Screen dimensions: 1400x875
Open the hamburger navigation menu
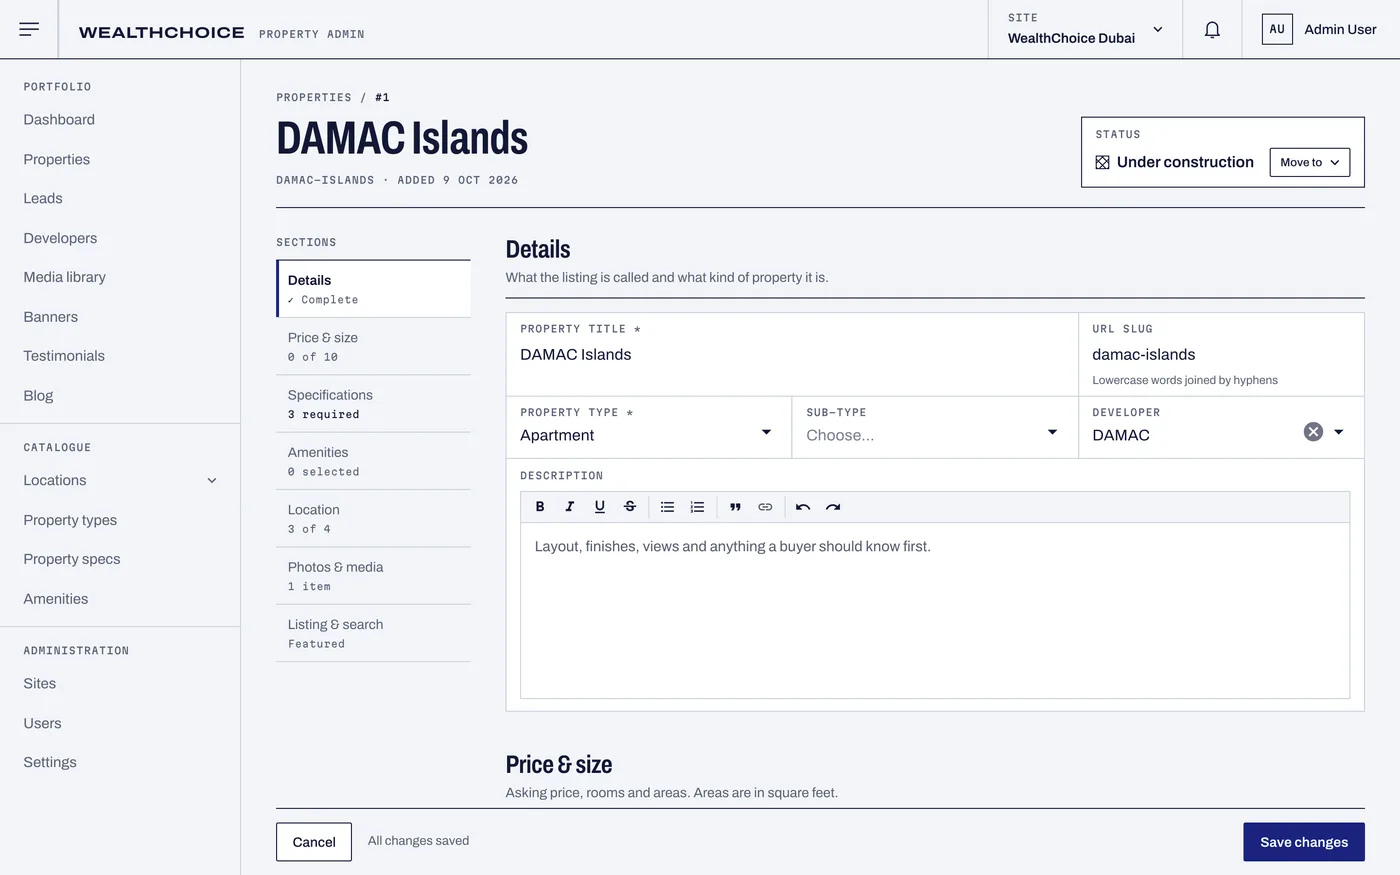point(29,29)
